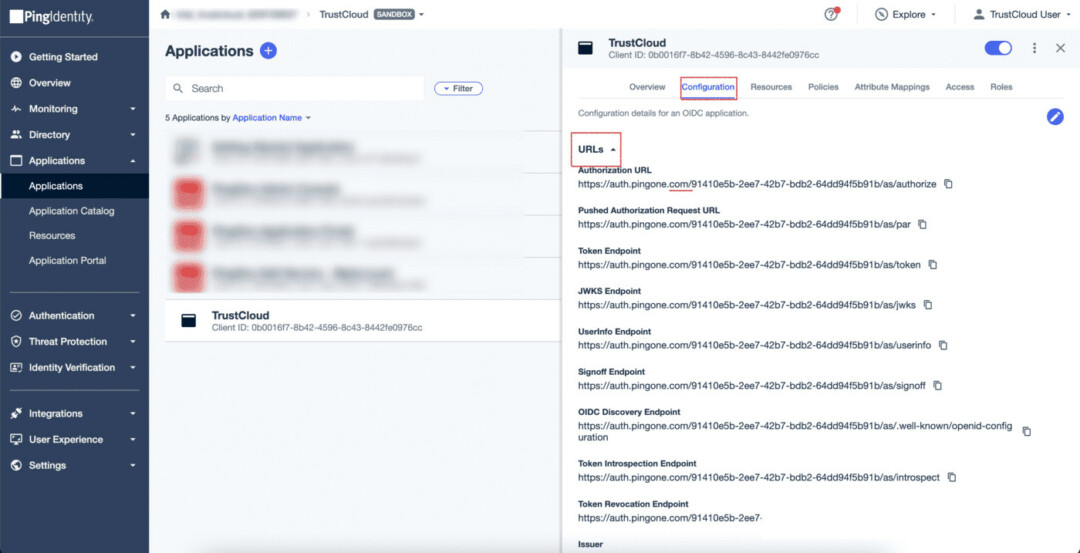Copy the Signoff Endpoint URL
The height and width of the screenshot is (553, 1080).
[937, 386]
